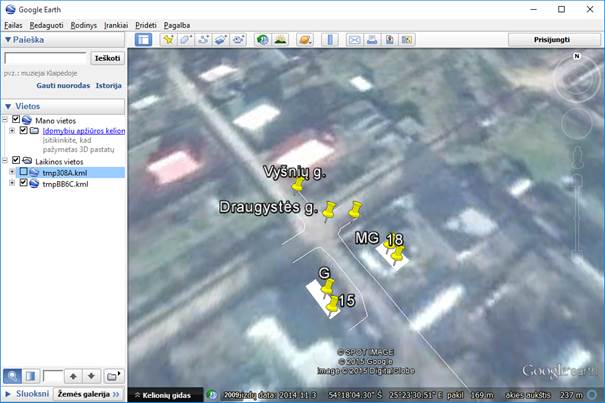Open the Pridėti menu
The image size is (605, 403).
[146, 25]
